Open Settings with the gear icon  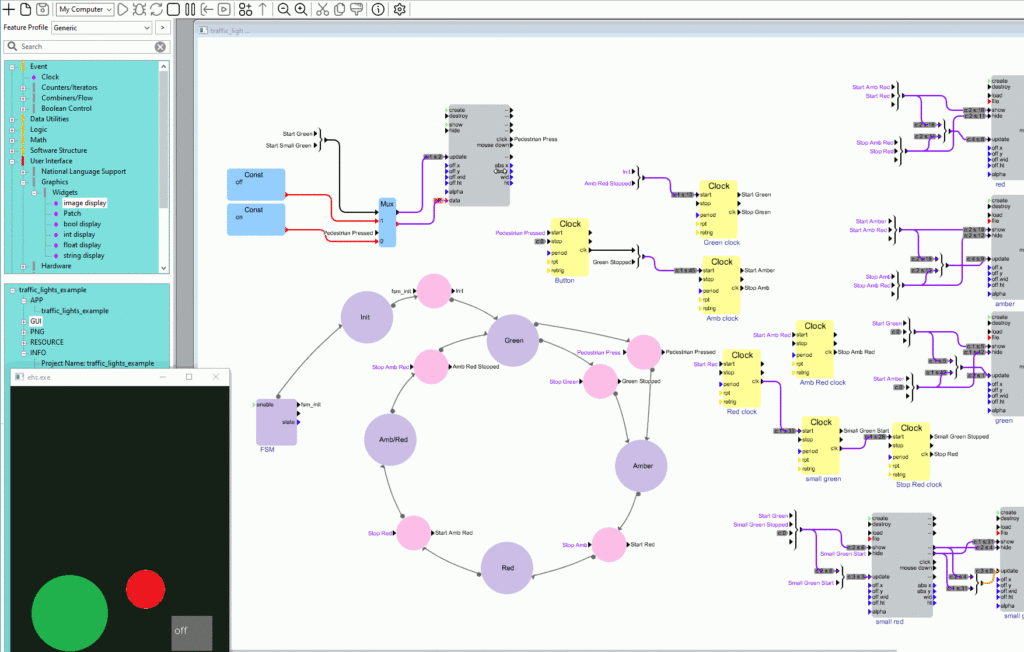[399, 9]
